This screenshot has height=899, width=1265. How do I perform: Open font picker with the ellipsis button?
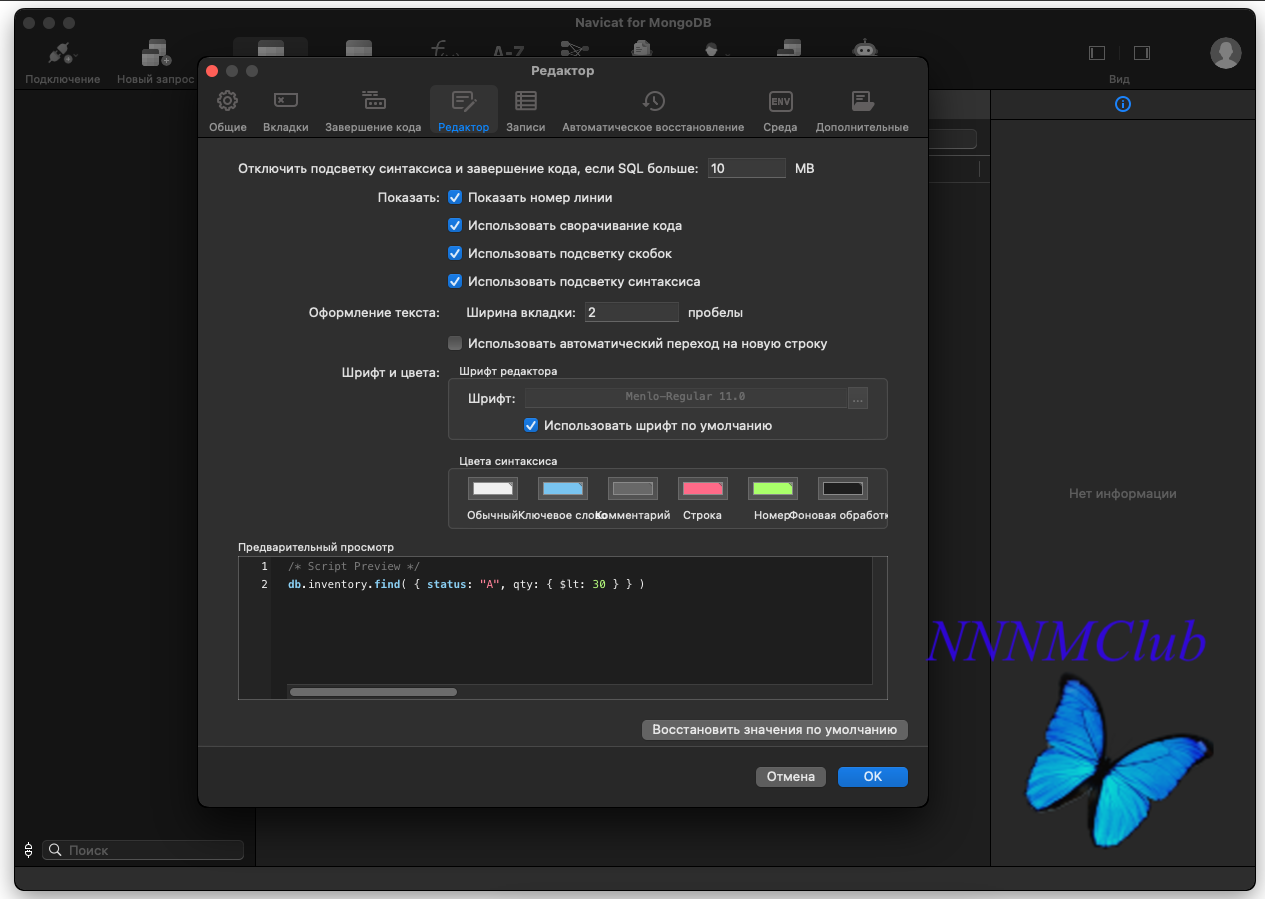pyautogui.click(x=857, y=397)
